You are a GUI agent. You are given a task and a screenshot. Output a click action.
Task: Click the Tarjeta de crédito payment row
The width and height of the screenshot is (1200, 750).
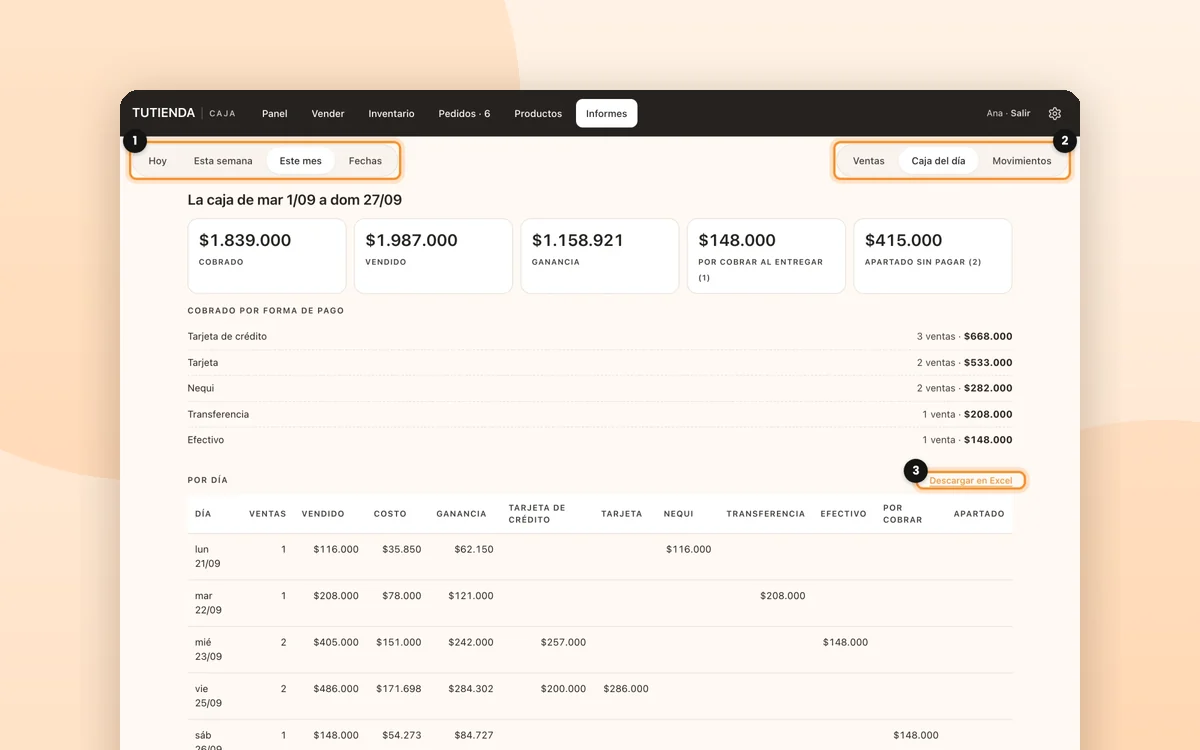point(600,337)
